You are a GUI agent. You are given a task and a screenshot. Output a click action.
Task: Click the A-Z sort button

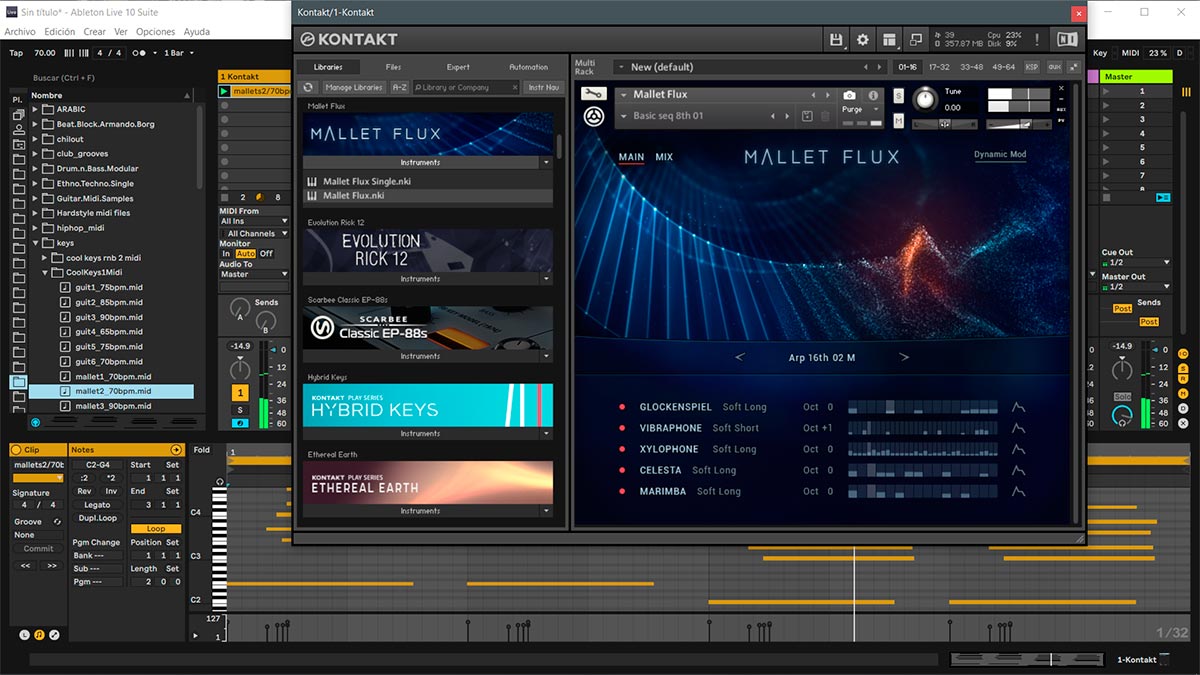(x=399, y=87)
